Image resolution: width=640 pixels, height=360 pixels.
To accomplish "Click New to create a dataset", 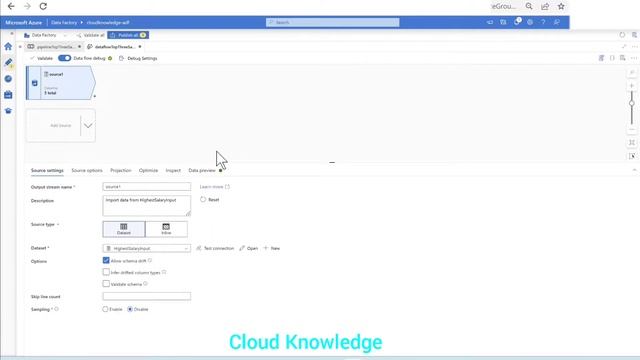I will pos(272,248).
